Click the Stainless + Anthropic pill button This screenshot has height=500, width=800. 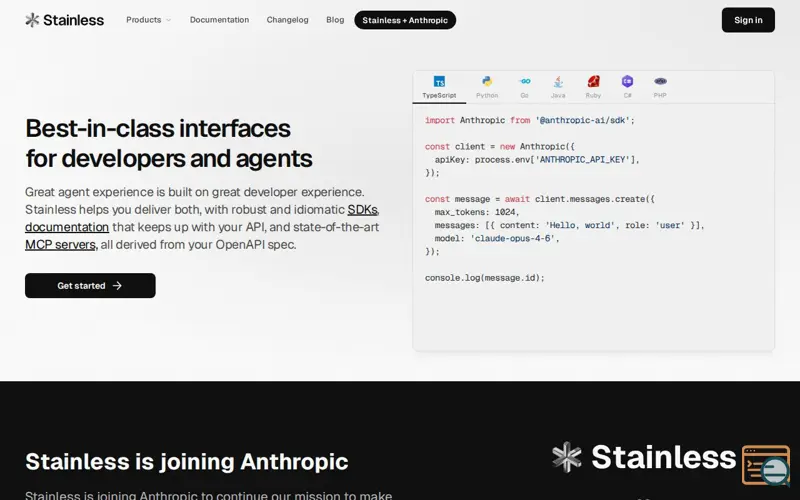click(x=405, y=20)
